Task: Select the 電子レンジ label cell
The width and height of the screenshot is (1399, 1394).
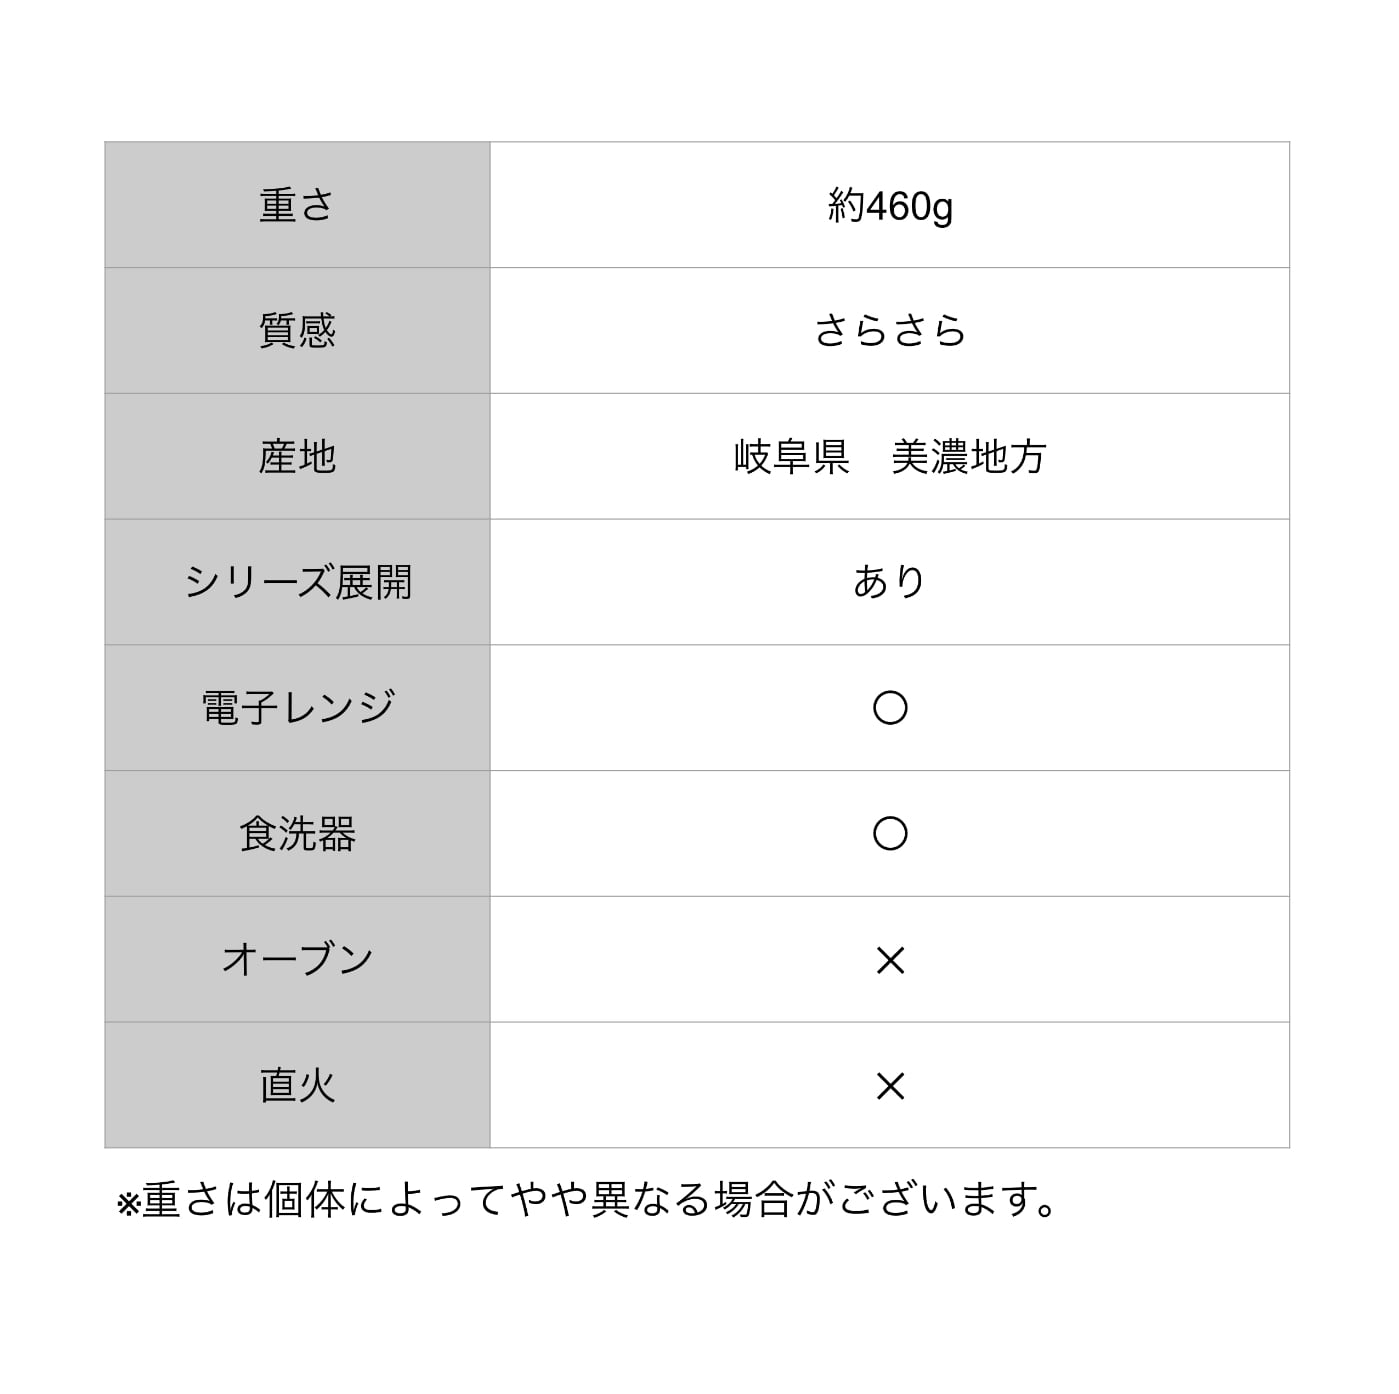Action: [297, 708]
